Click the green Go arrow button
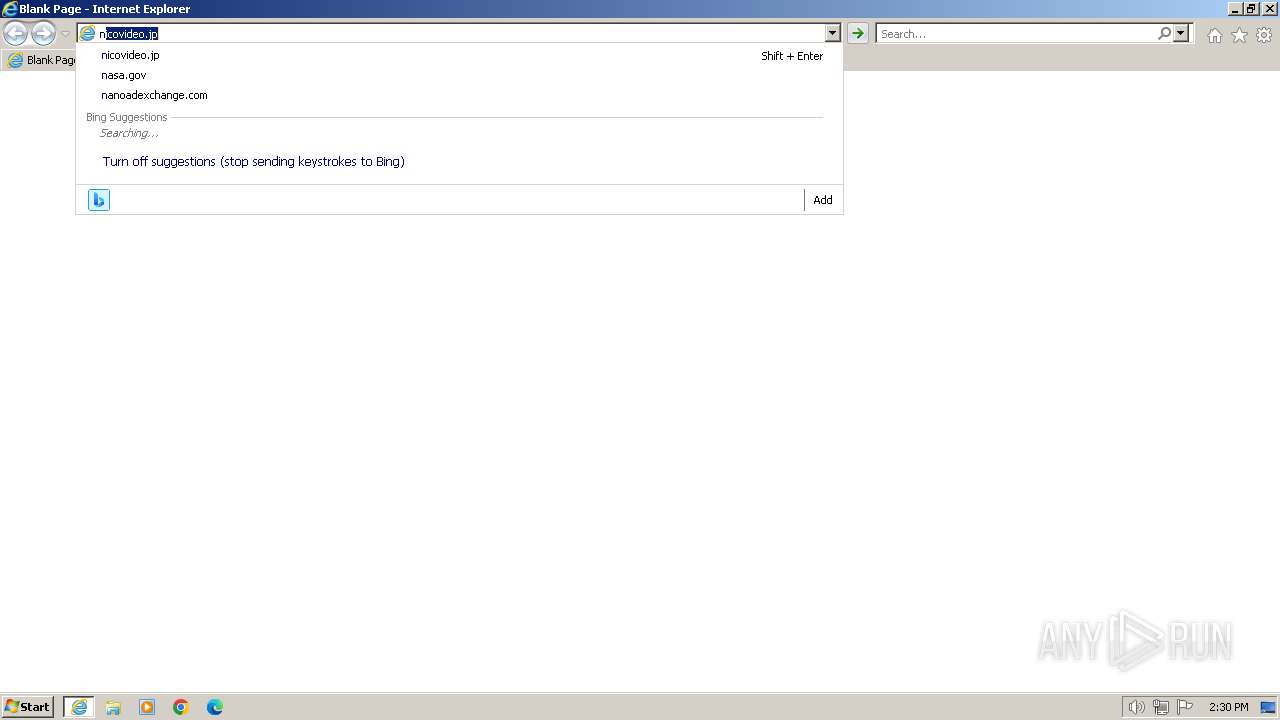 [858, 34]
